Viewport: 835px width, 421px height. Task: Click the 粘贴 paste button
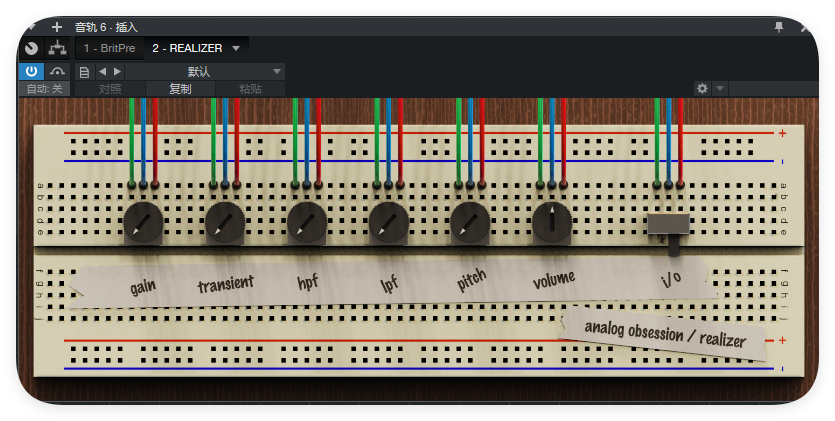coord(250,89)
